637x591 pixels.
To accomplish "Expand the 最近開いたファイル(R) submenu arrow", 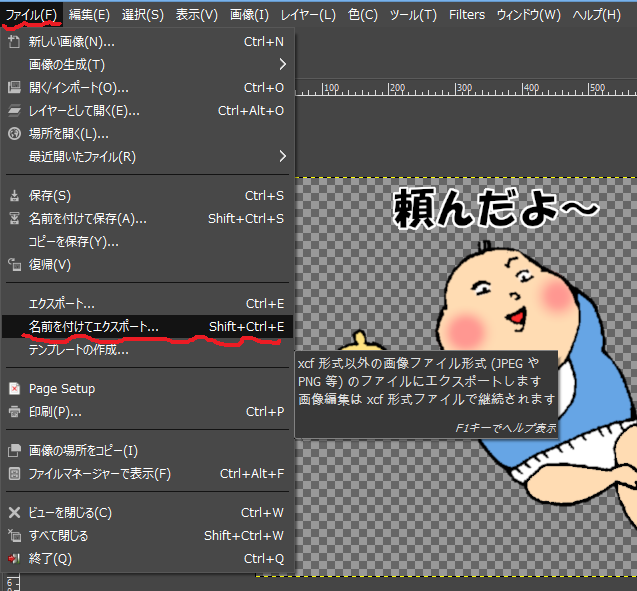I will pyautogui.click(x=283, y=156).
